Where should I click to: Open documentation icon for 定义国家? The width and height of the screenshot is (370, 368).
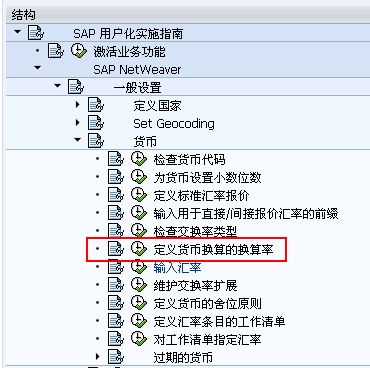click(x=96, y=105)
